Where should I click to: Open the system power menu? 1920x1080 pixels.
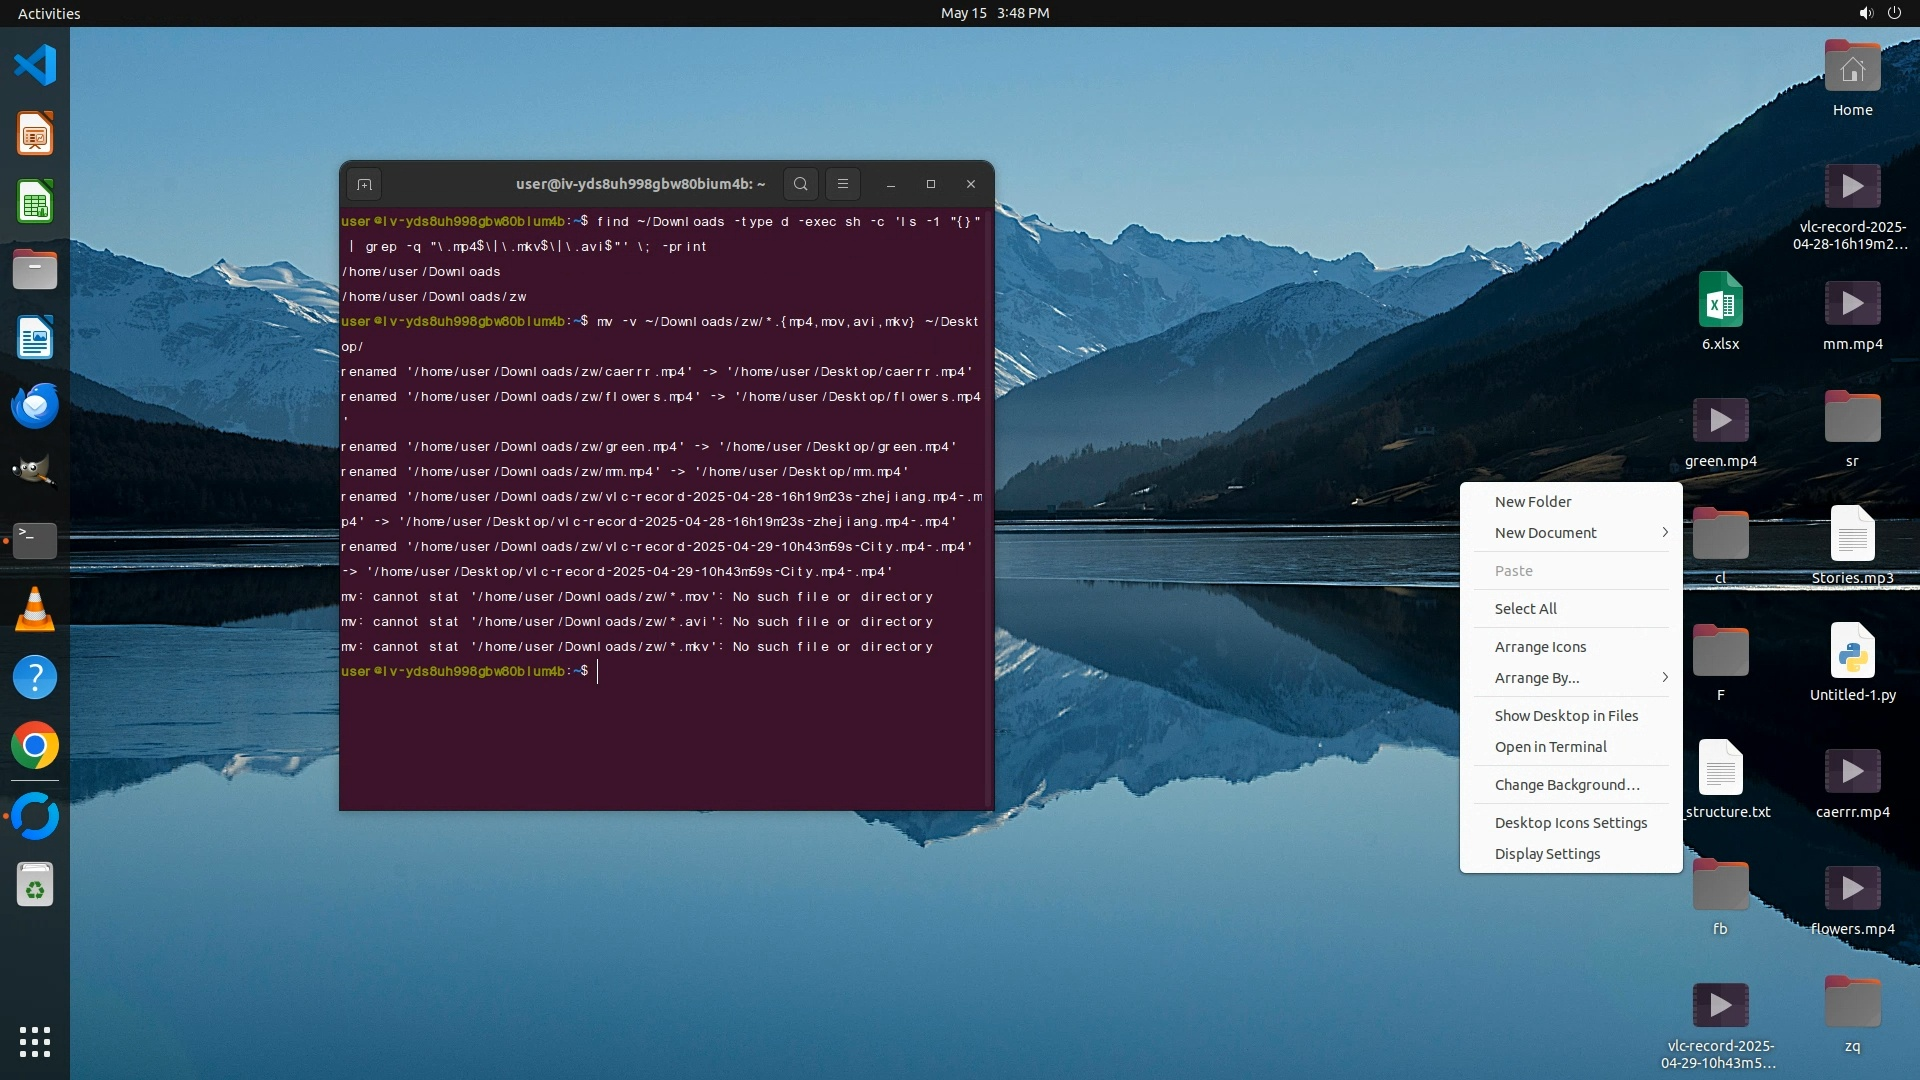pos(1894,13)
